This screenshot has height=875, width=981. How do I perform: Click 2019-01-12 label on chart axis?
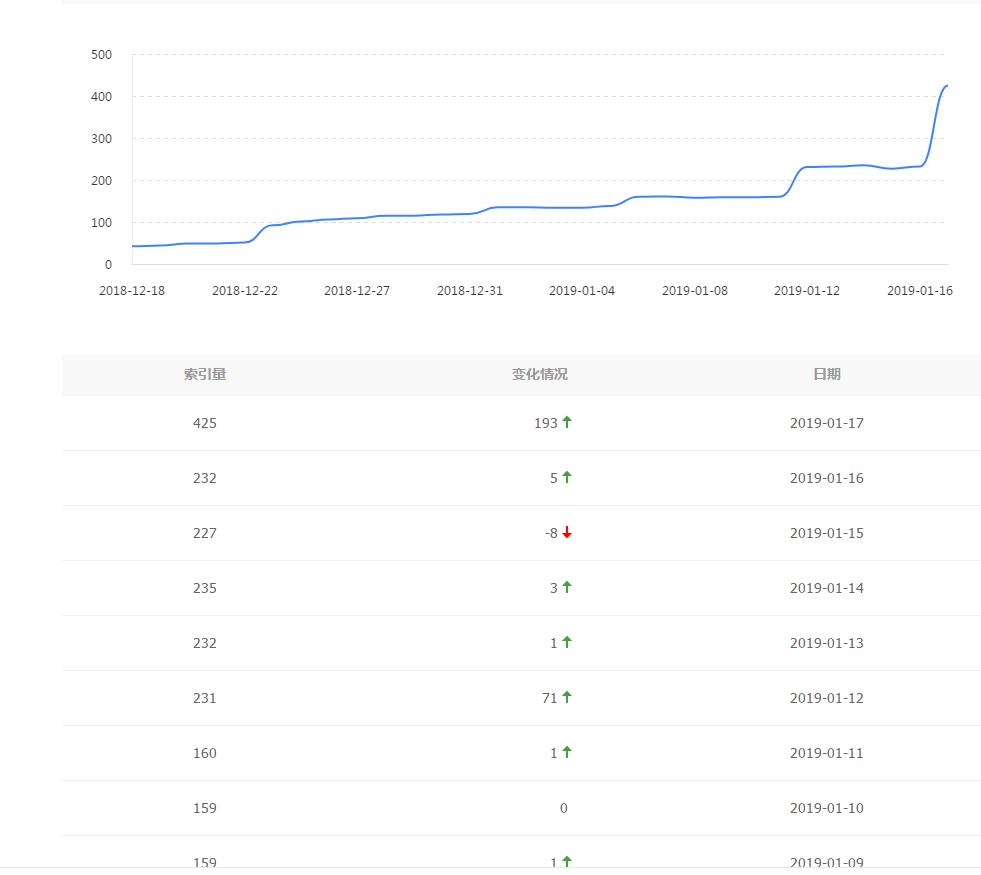(807, 291)
